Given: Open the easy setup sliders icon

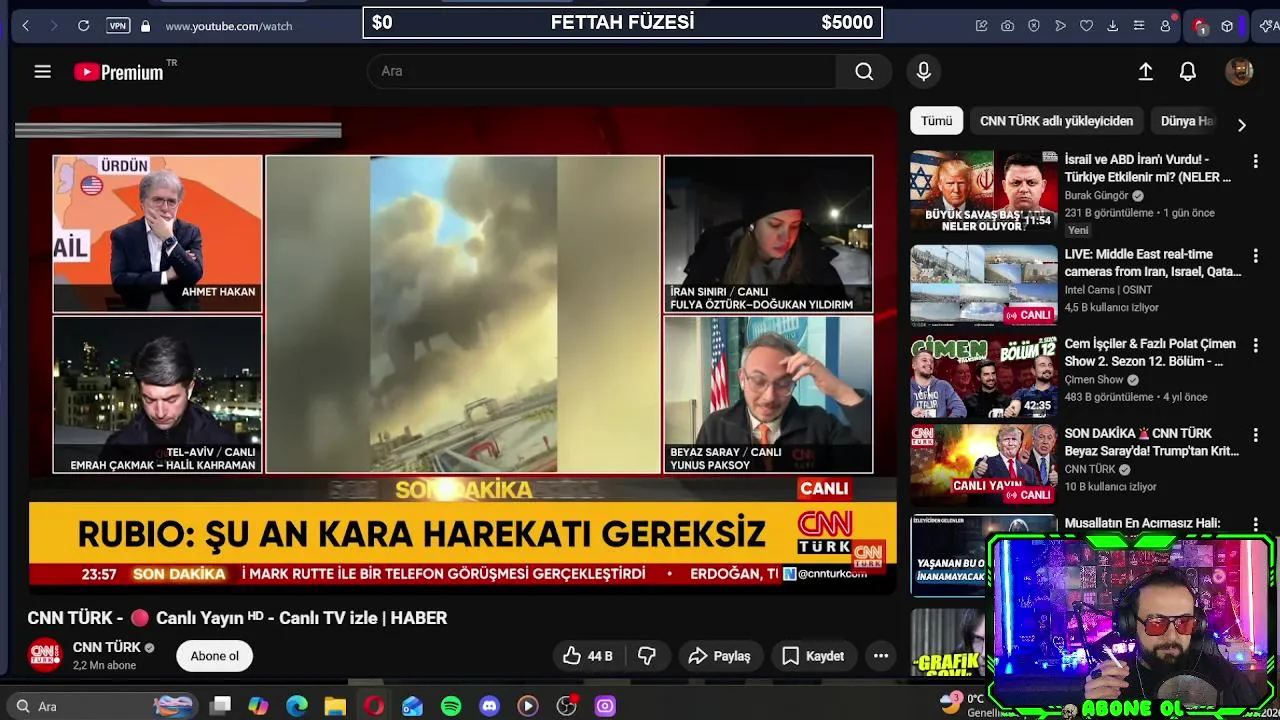Looking at the screenshot, I should (x=1138, y=26).
